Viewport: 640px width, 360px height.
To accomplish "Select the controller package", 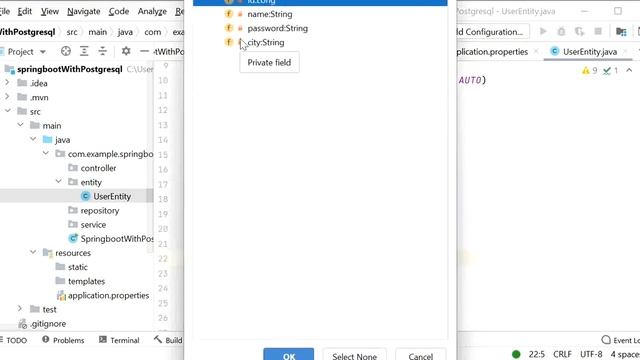I will (x=98, y=168).
